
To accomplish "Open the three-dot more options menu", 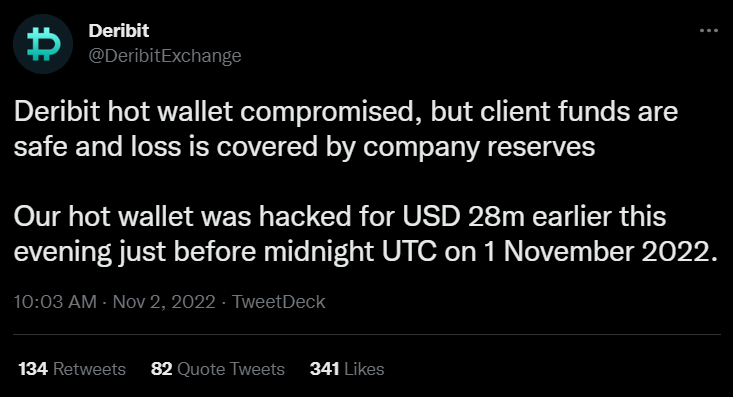I will point(709,31).
